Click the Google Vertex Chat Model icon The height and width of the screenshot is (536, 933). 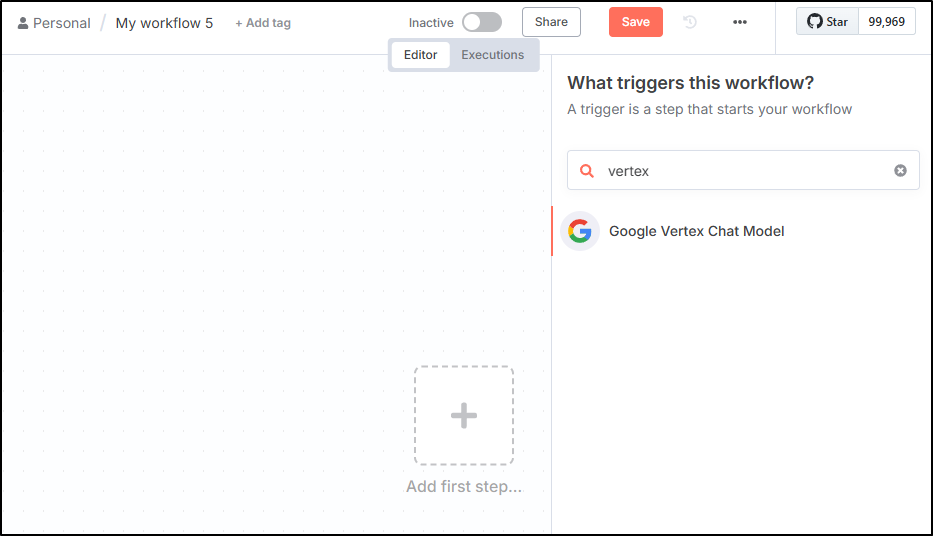point(580,231)
